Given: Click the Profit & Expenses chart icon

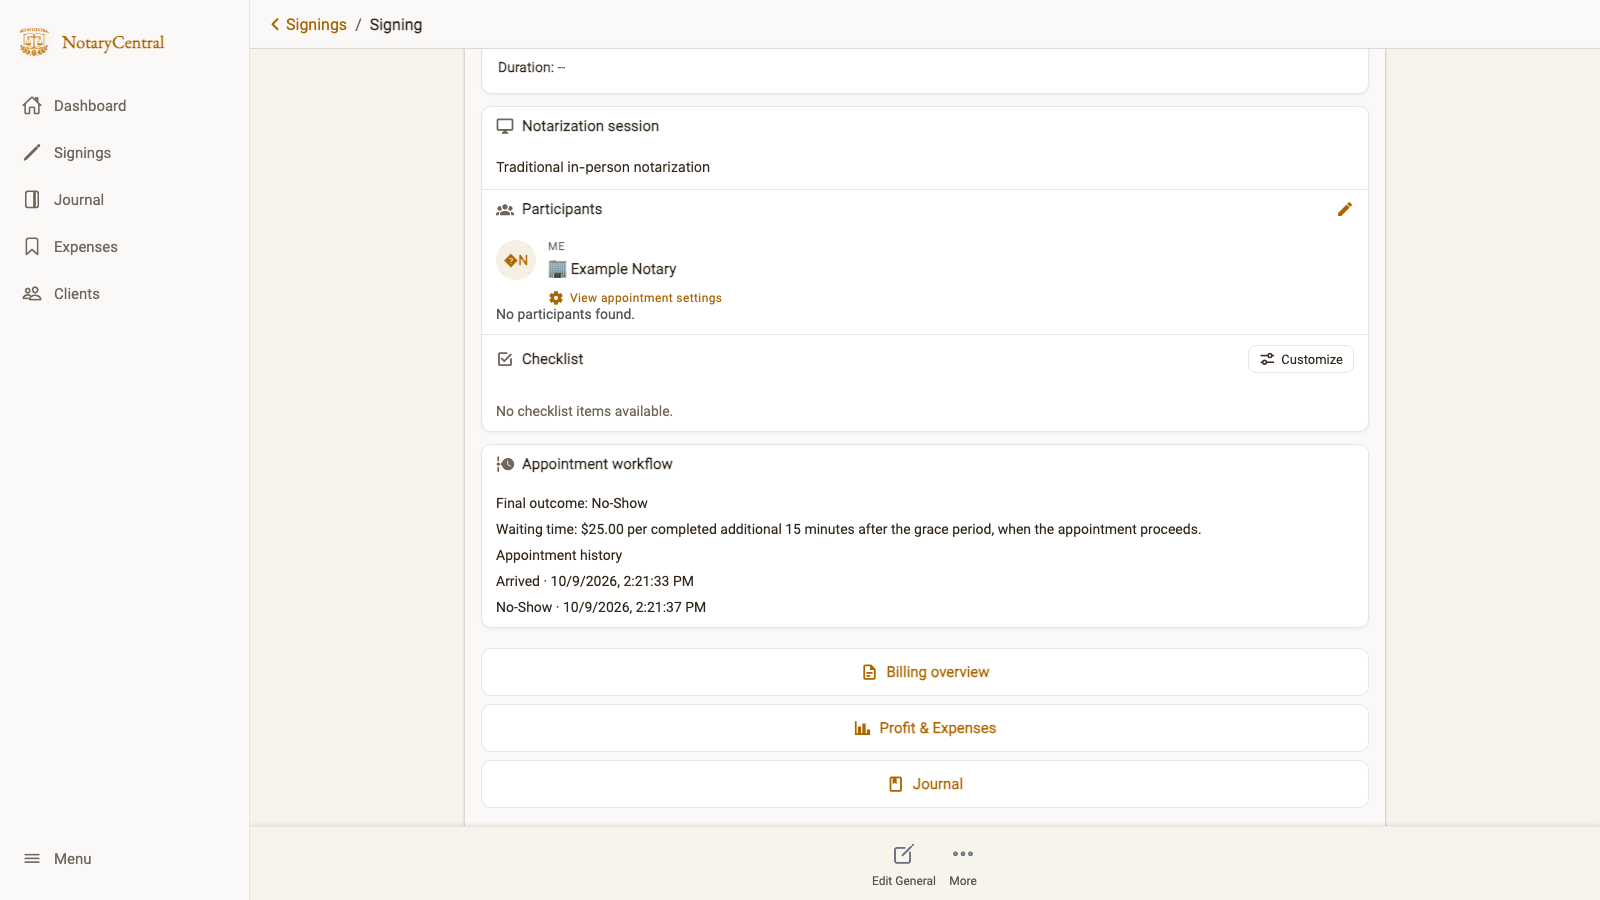Looking at the screenshot, I should [862, 728].
